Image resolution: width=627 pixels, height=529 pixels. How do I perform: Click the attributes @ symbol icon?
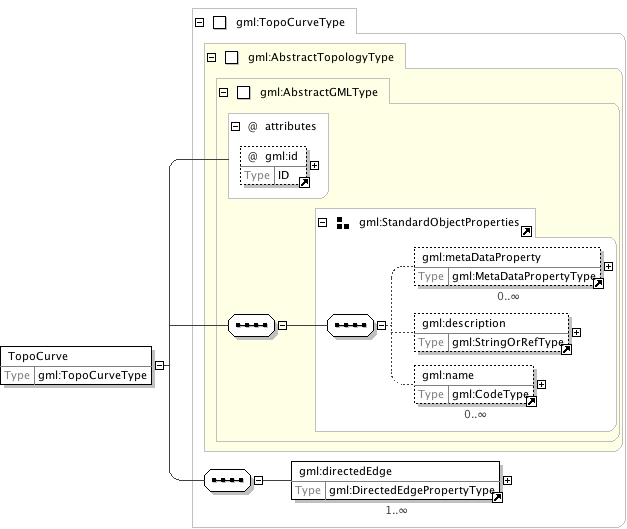coord(252,127)
